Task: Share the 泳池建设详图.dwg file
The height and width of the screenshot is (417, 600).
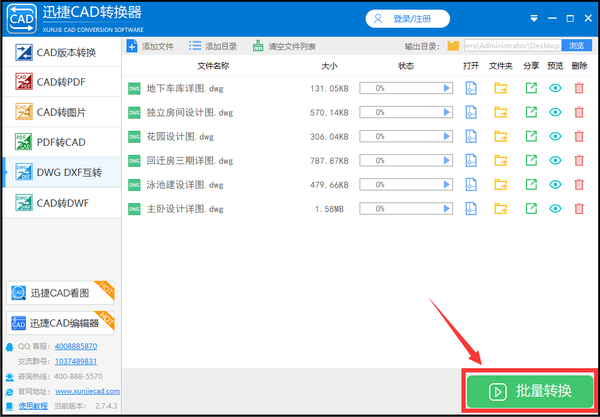Action: (x=531, y=185)
